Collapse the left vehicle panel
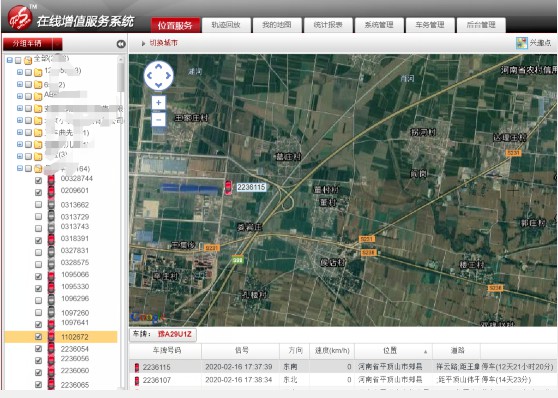This screenshot has width=558, height=398. click(x=121, y=44)
